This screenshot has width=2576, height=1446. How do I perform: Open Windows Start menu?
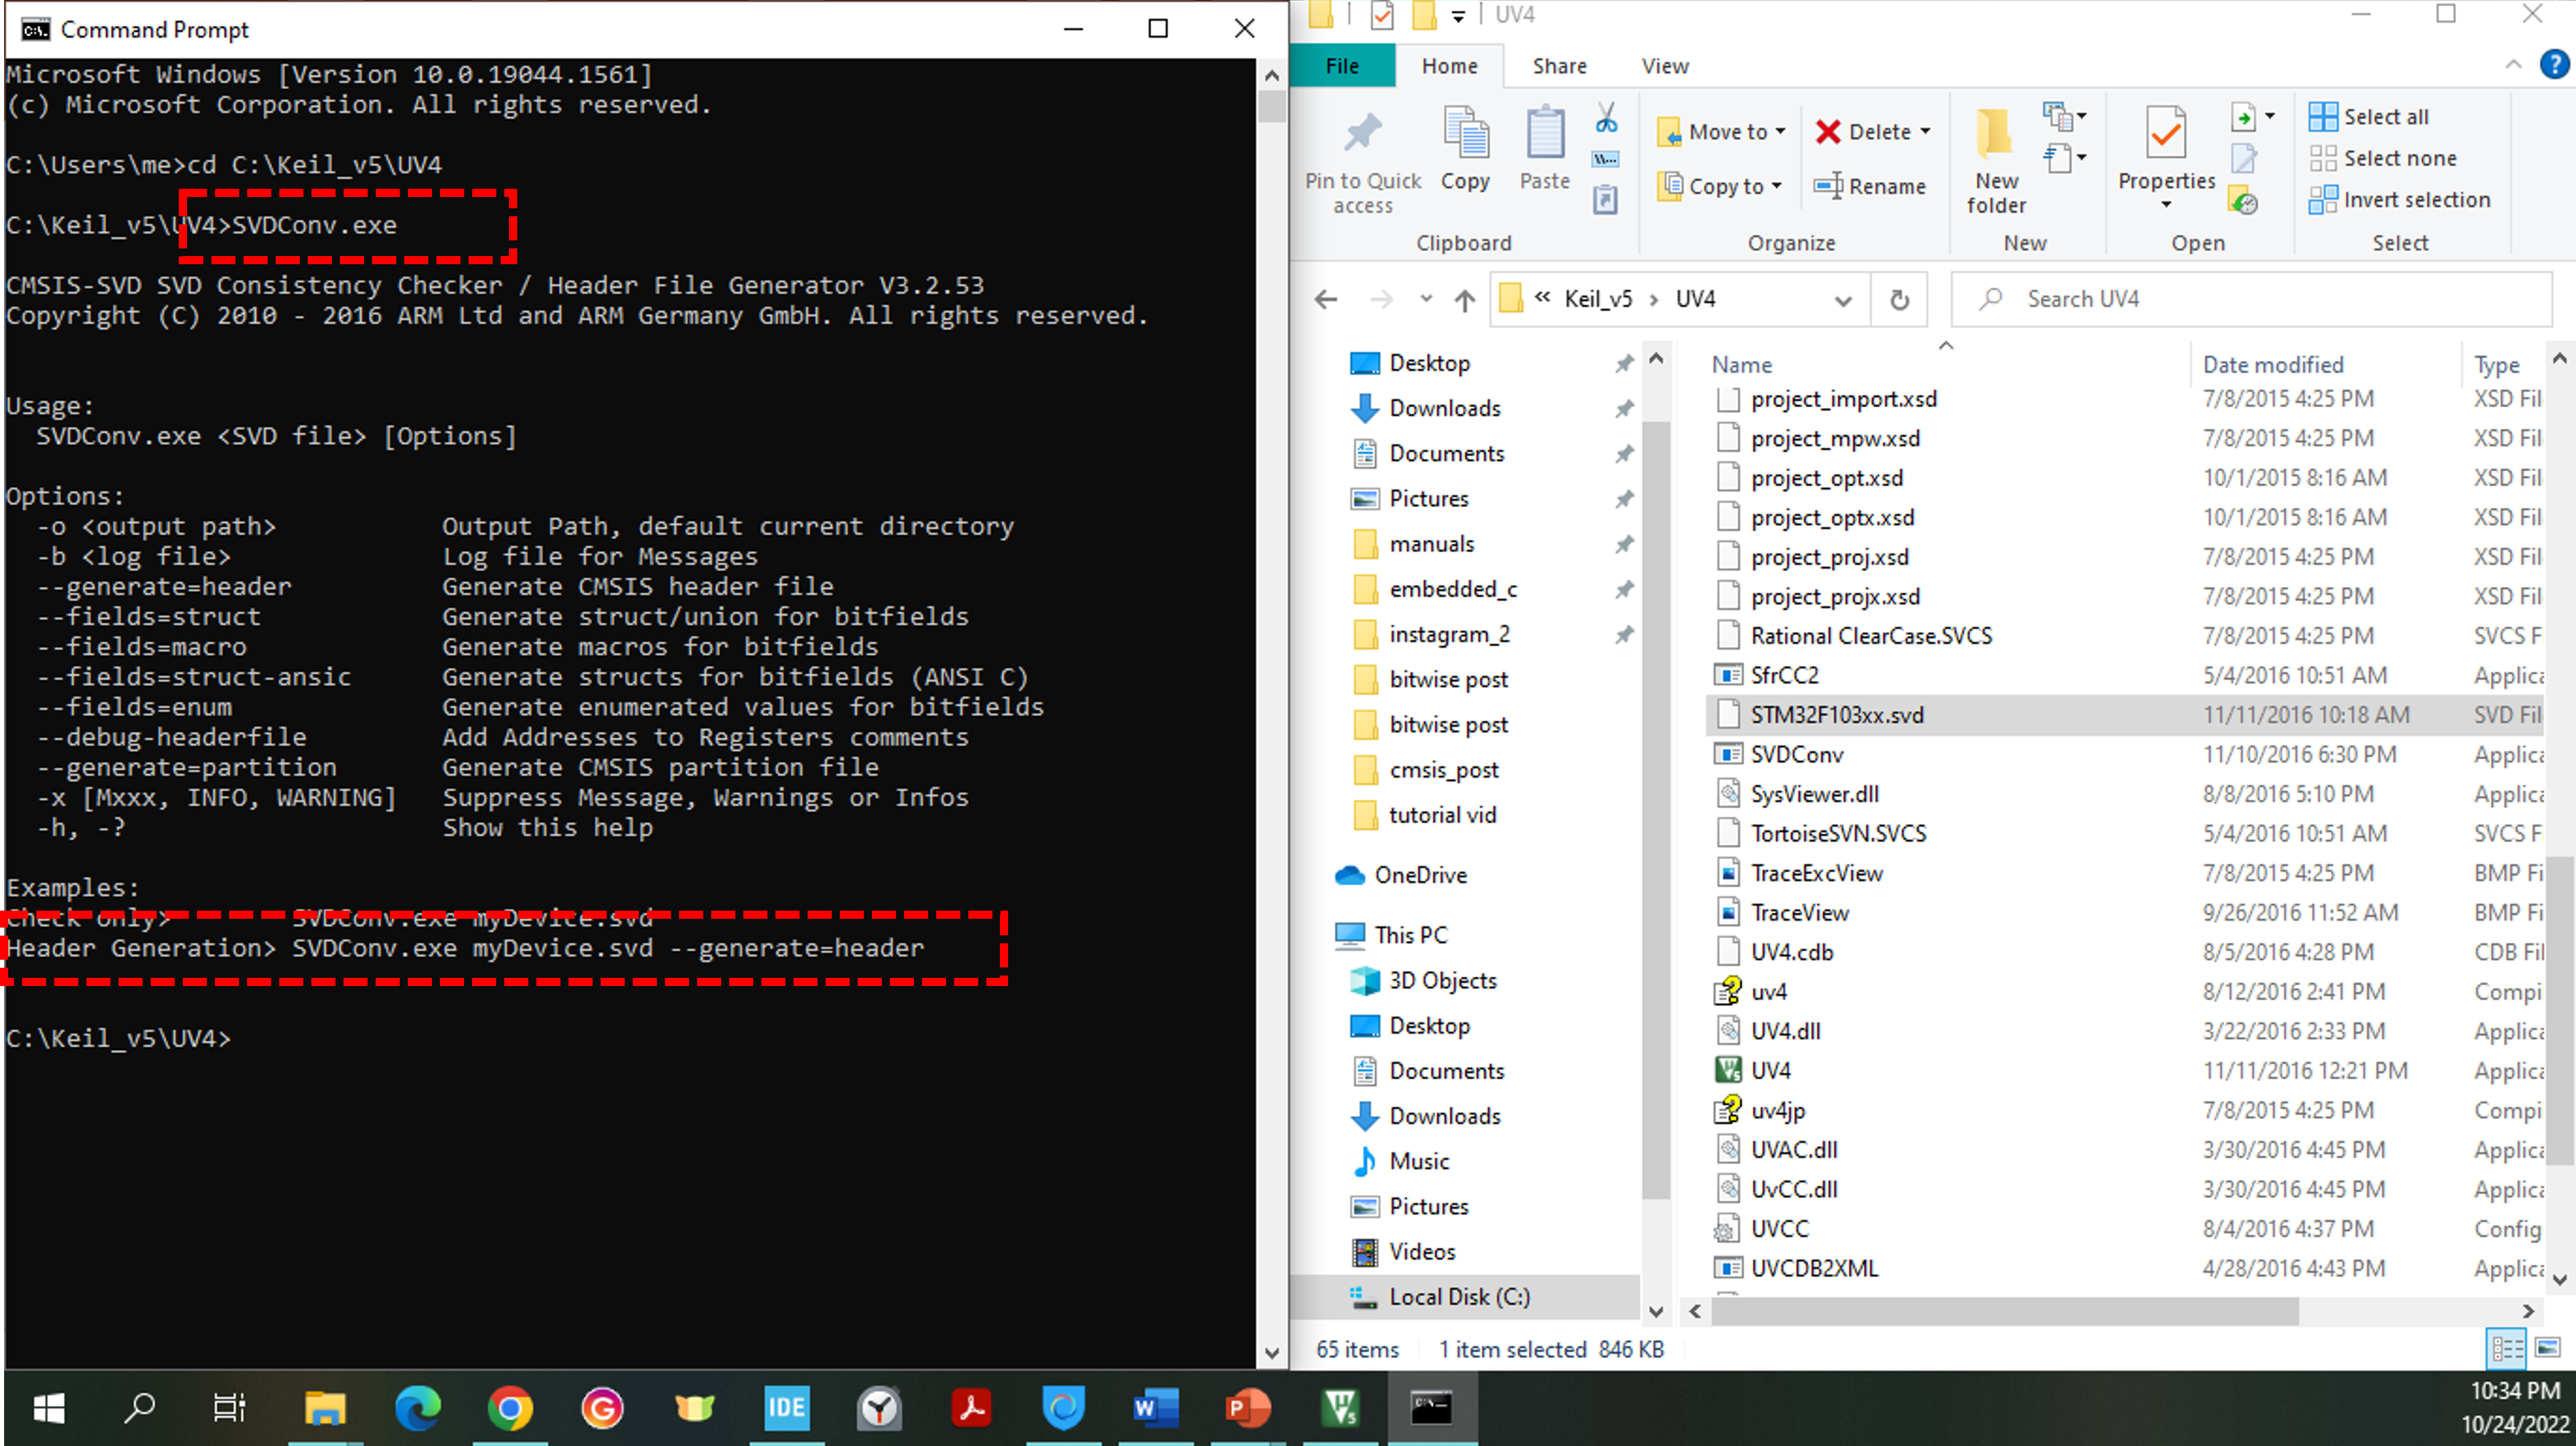48,1408
